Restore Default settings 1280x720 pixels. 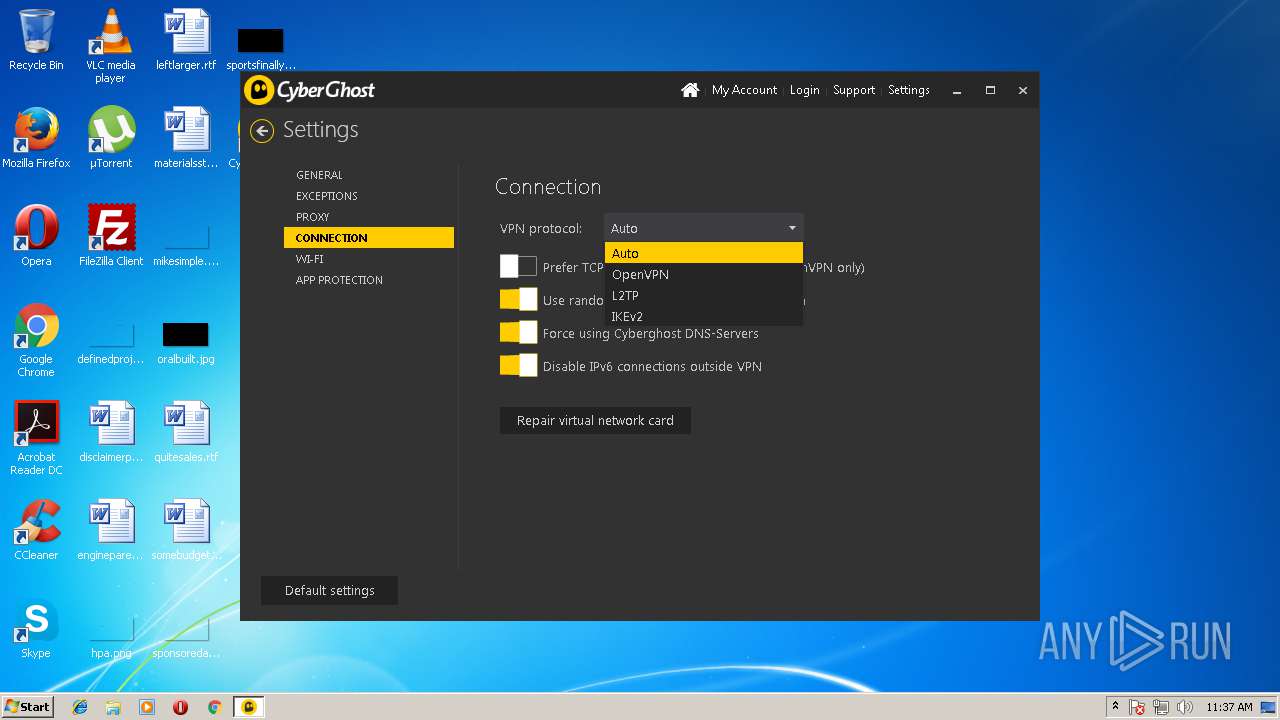329,590
